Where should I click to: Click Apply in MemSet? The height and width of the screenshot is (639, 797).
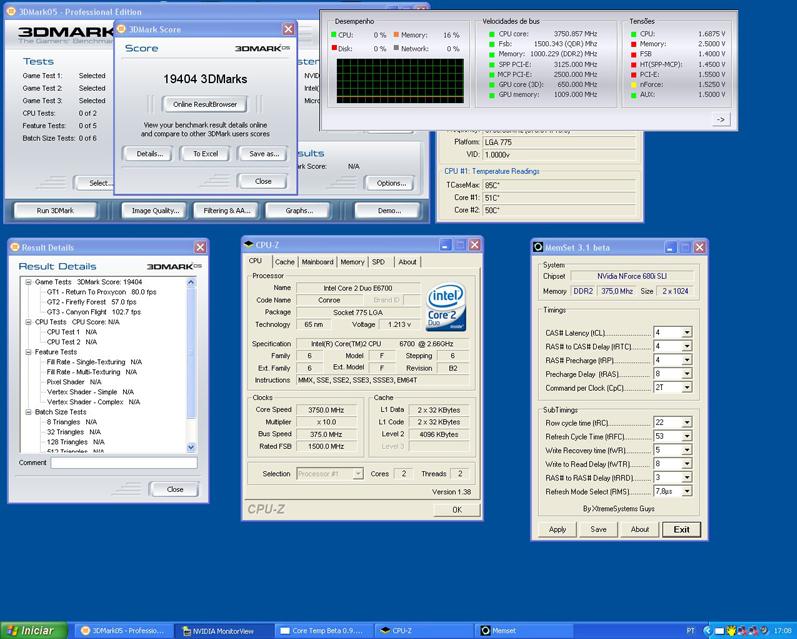click(557, 529)
